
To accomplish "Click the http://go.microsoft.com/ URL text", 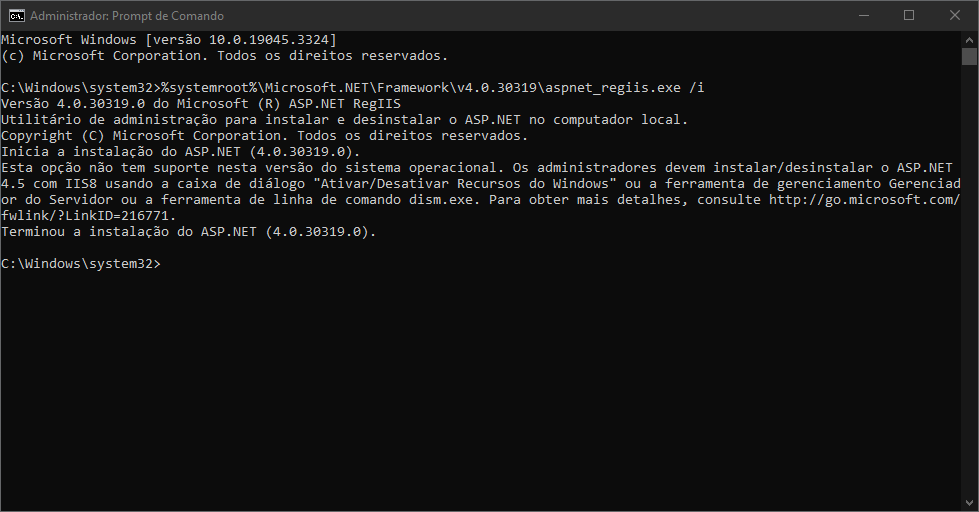I will click(864, 200).
